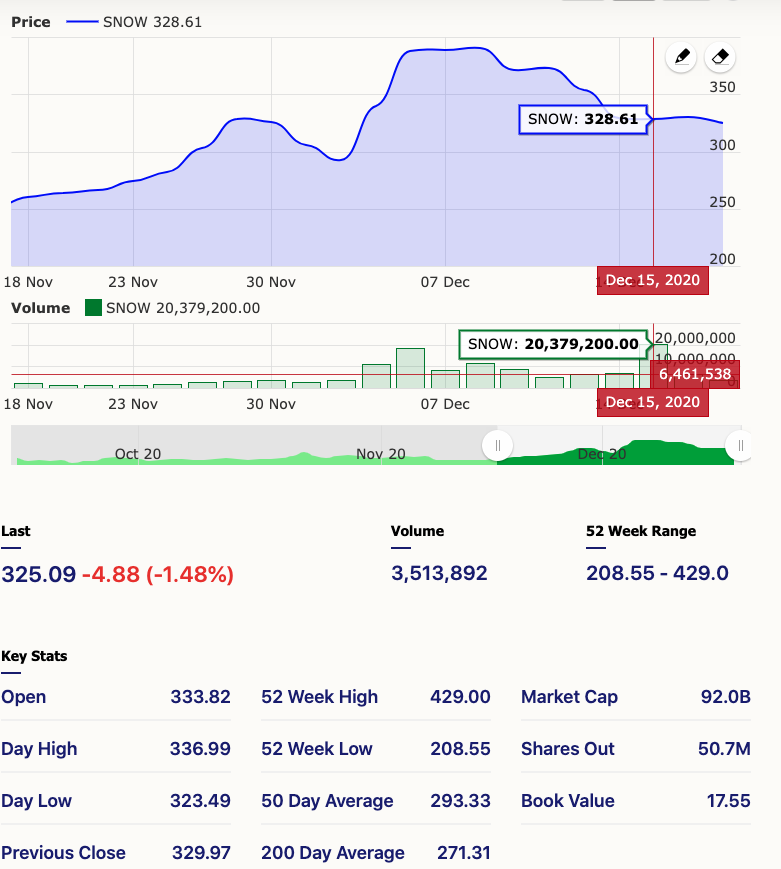Select the eraser tool on chart
This screenshot has width=781, height=869.
[x=719, y=57]
